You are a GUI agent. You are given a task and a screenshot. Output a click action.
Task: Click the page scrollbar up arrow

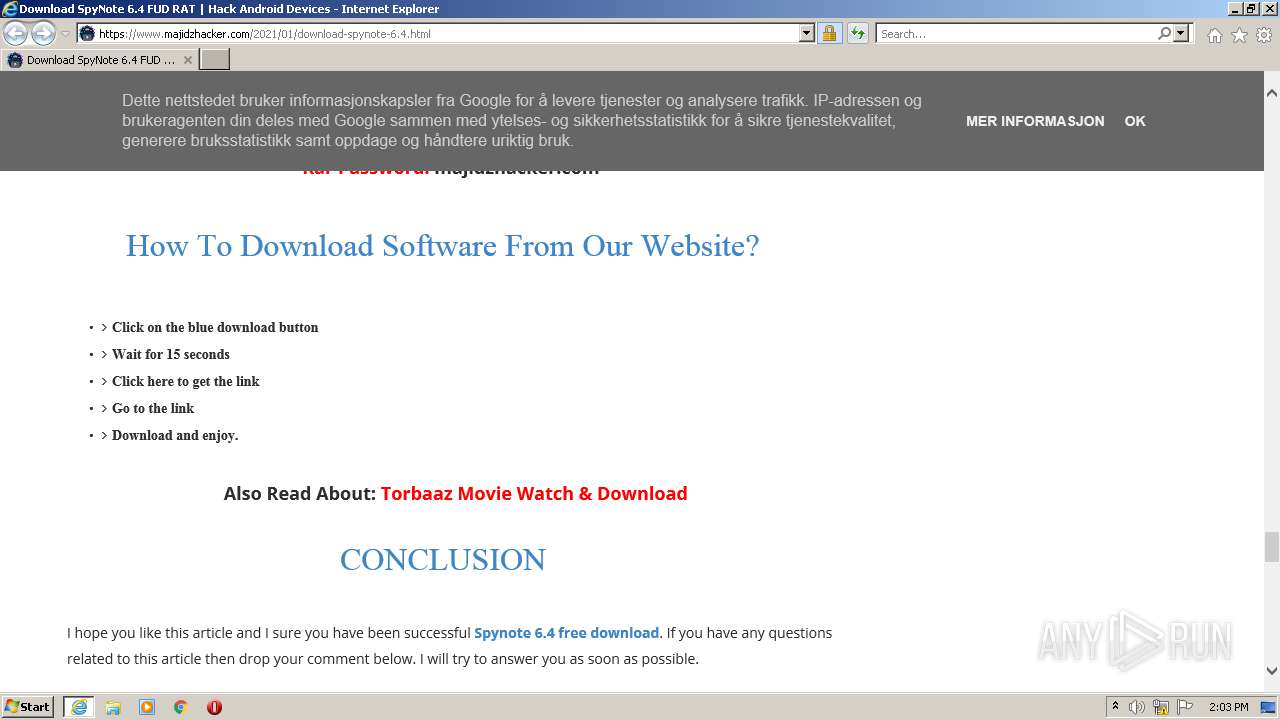[1271, 92]
